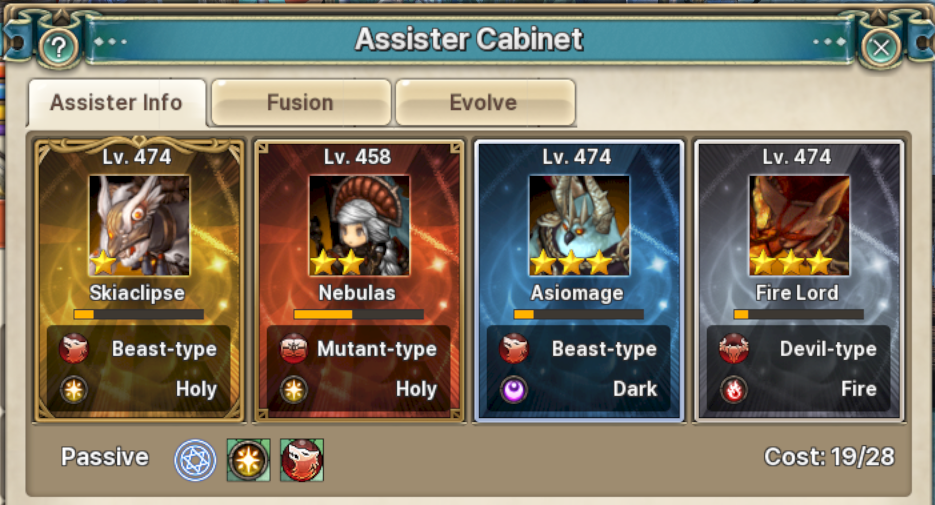This screenshot has height=505, width=935.
Task: Select the Nebulas portrait thumbnail
Action: pos(359,225)
